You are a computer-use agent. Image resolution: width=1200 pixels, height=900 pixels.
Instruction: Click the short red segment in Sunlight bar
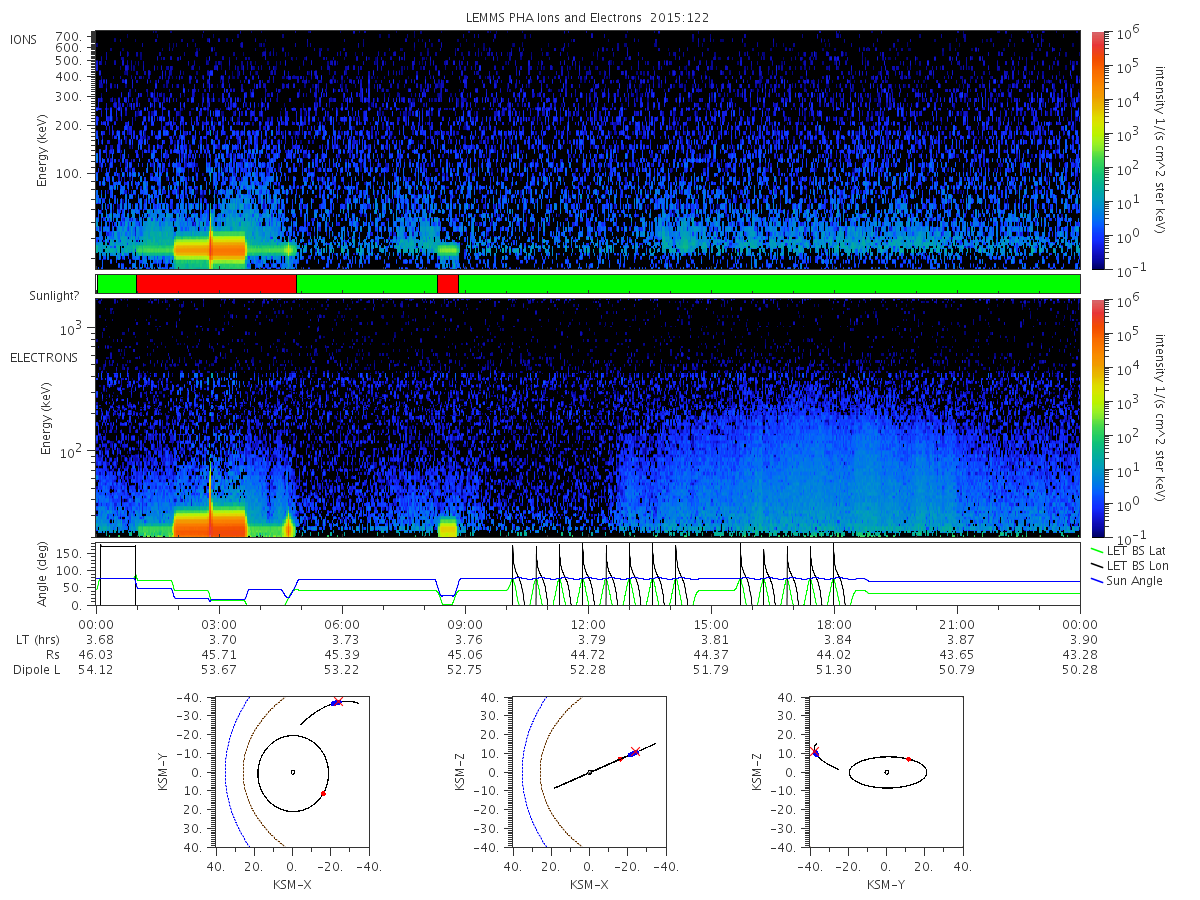(x=448, y=284)
